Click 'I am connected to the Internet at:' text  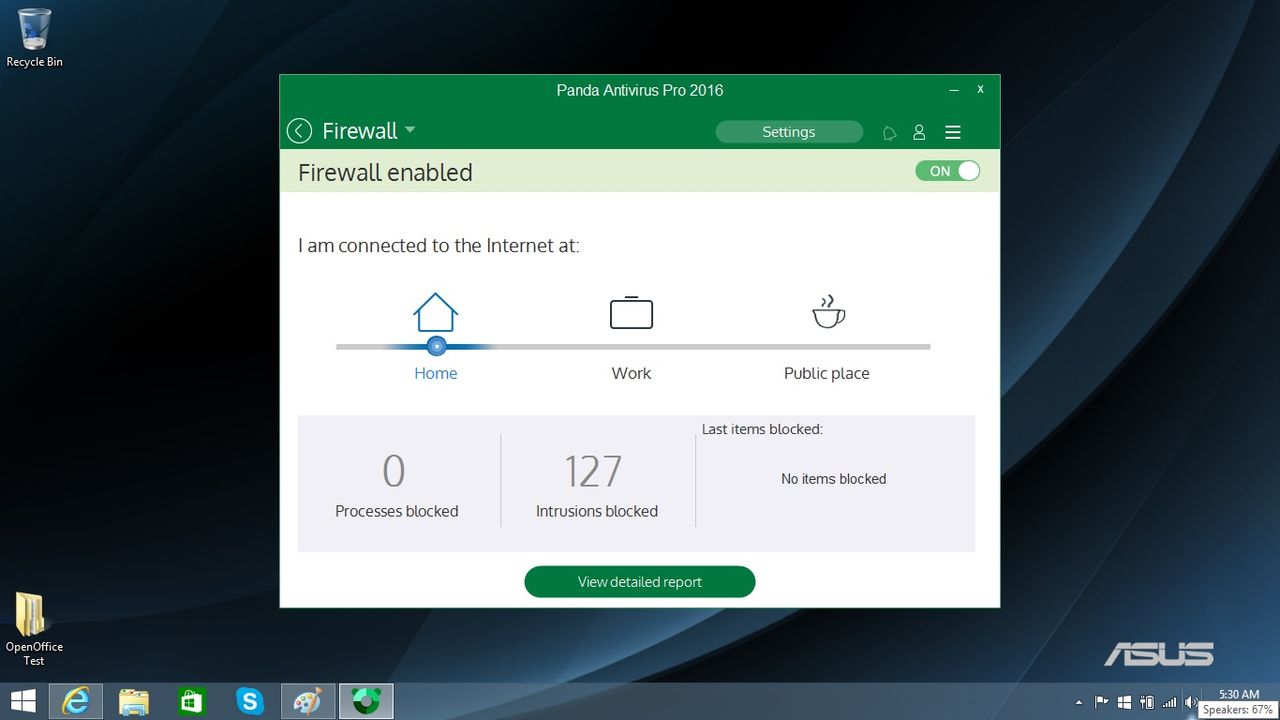[439, 245]
